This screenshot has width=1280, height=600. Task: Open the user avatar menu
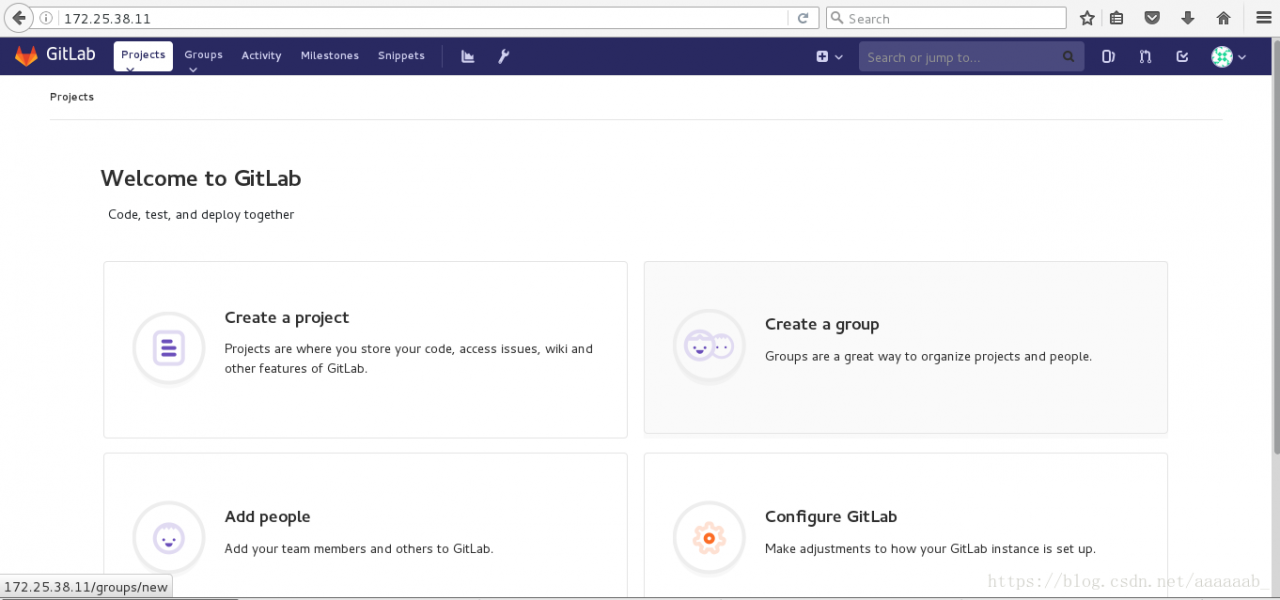click(1229, 57)
